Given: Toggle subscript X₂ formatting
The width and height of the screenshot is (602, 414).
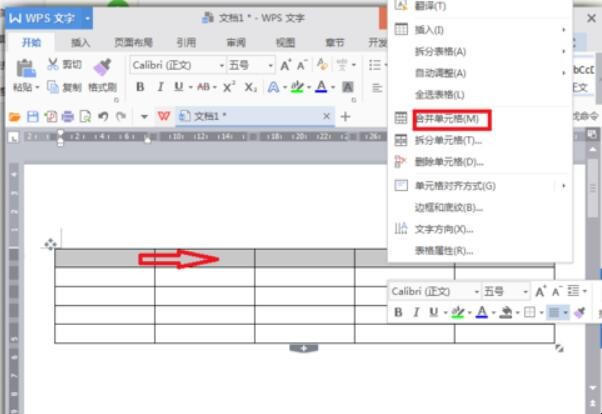Looking at the screenshot, I should (251, 88).
